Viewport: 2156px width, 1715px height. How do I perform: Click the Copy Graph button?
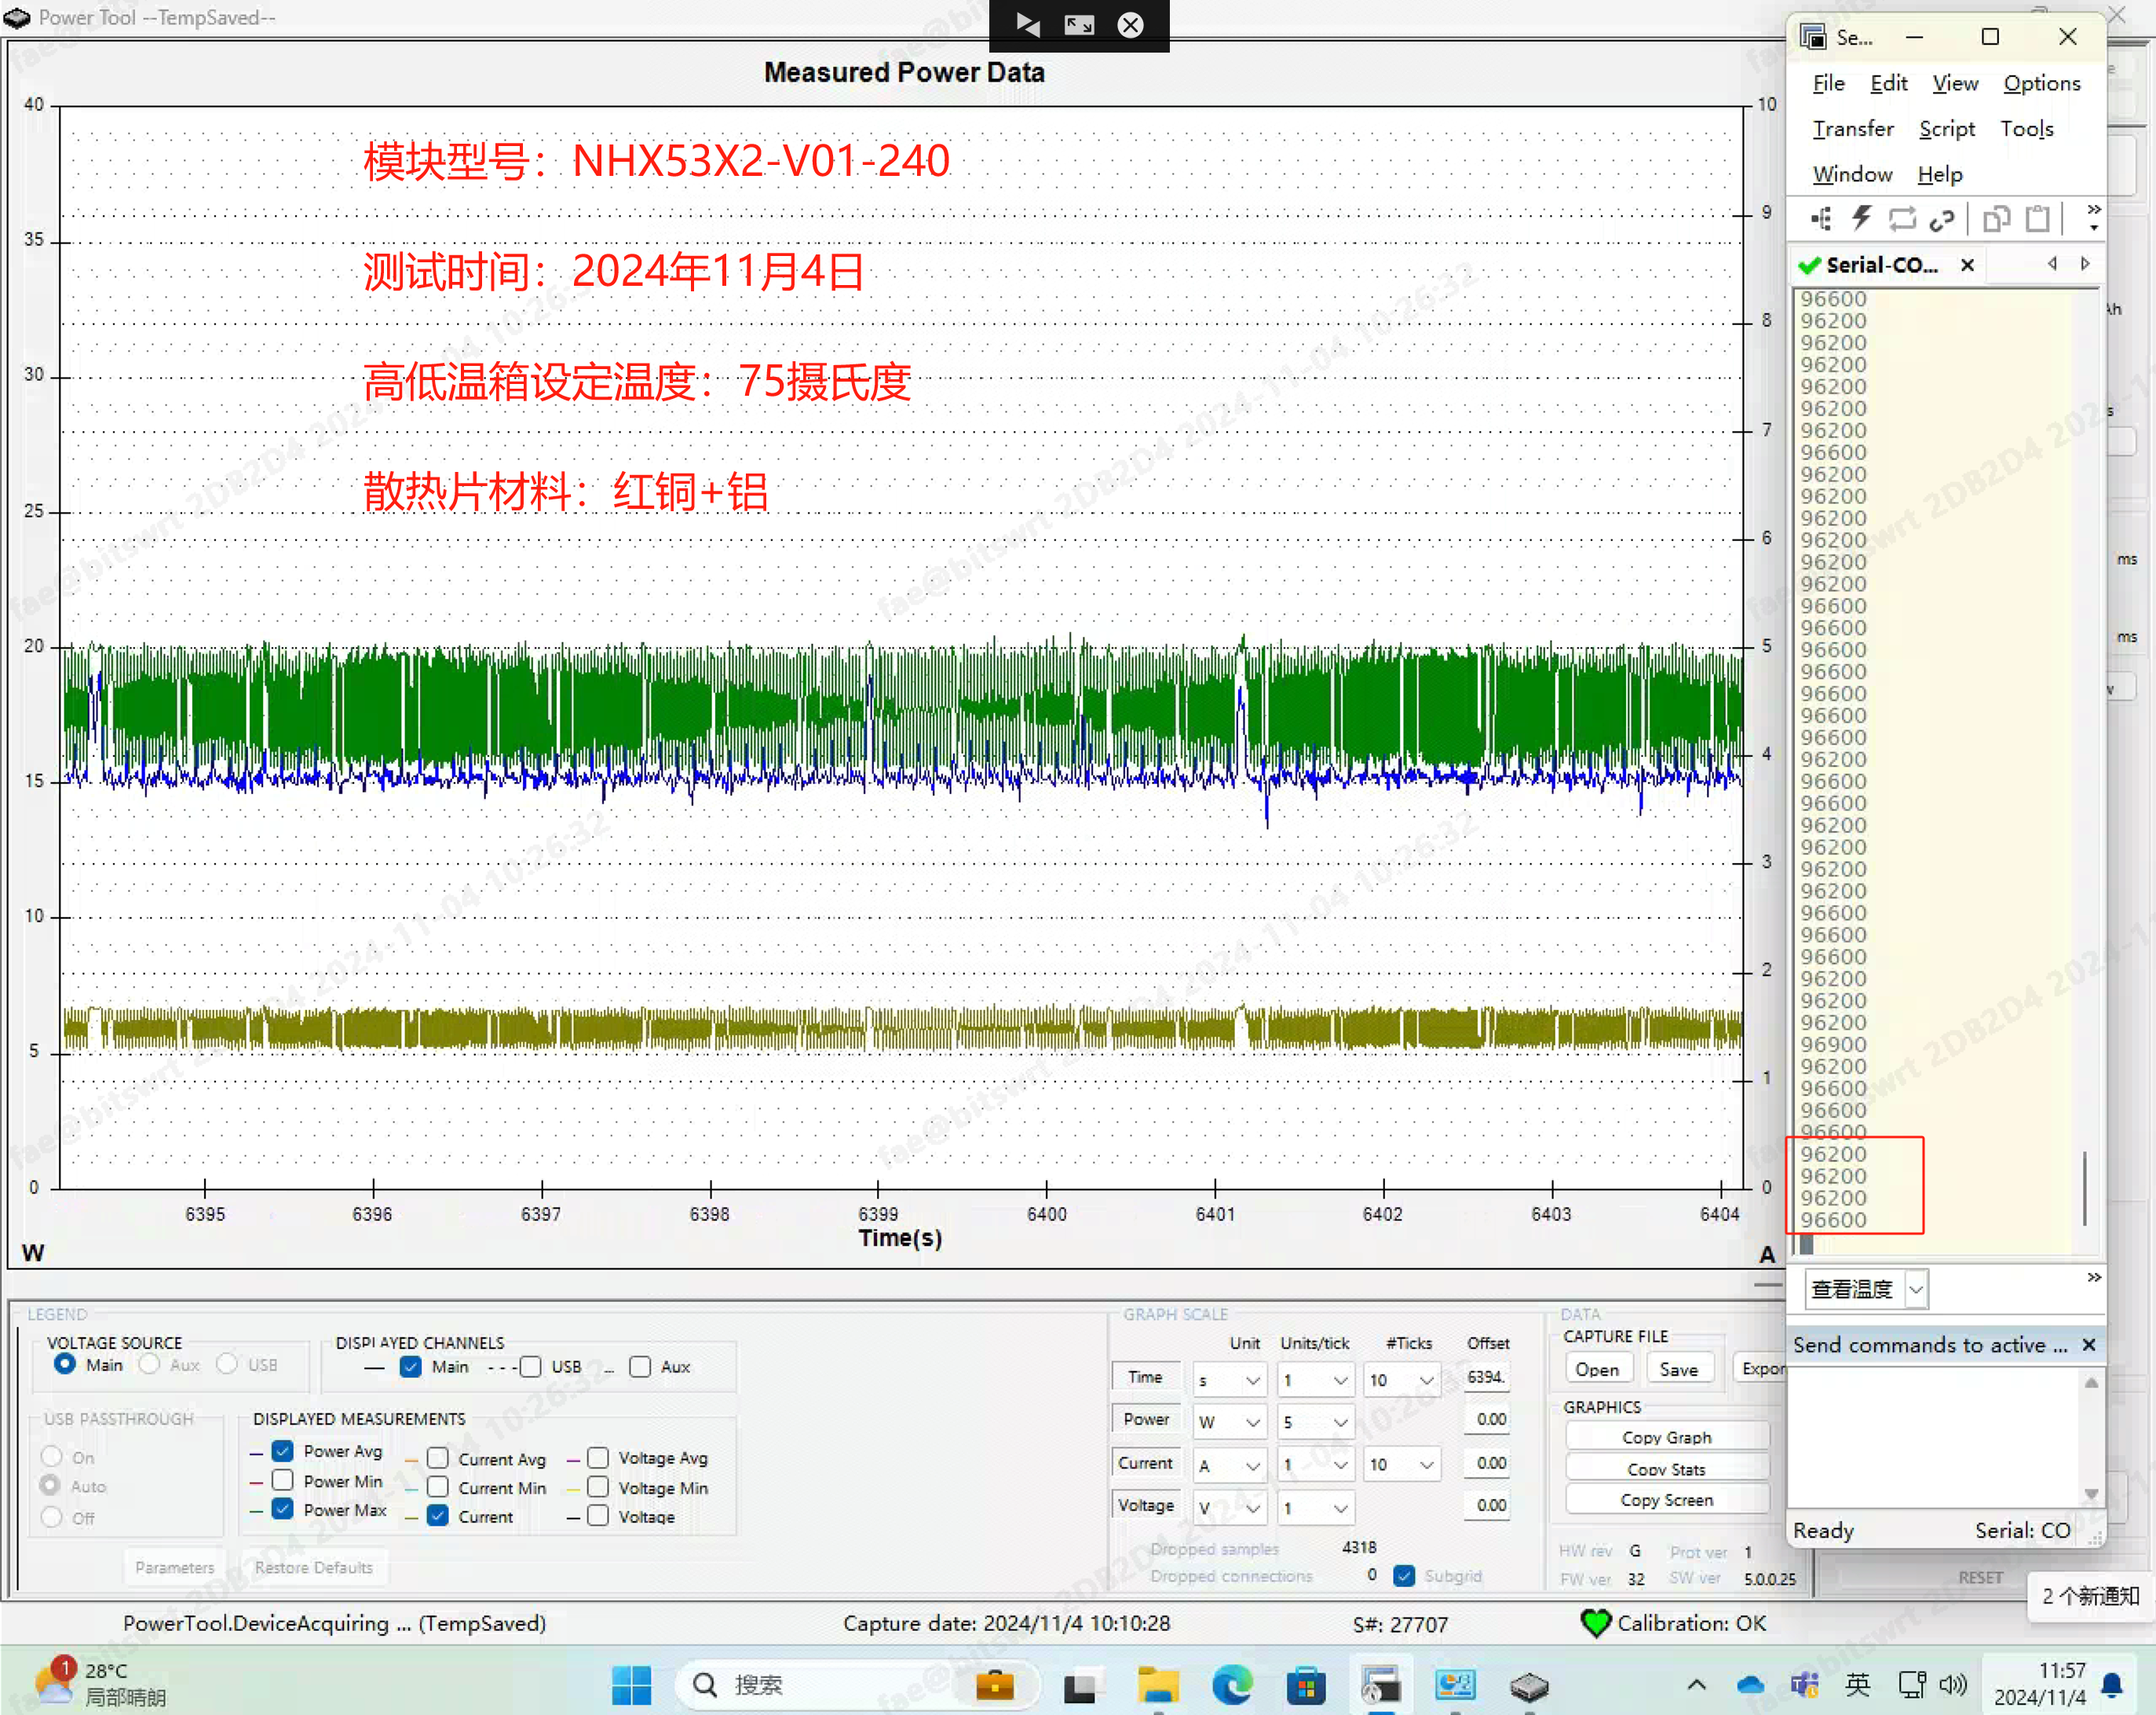point(1666,1437)
